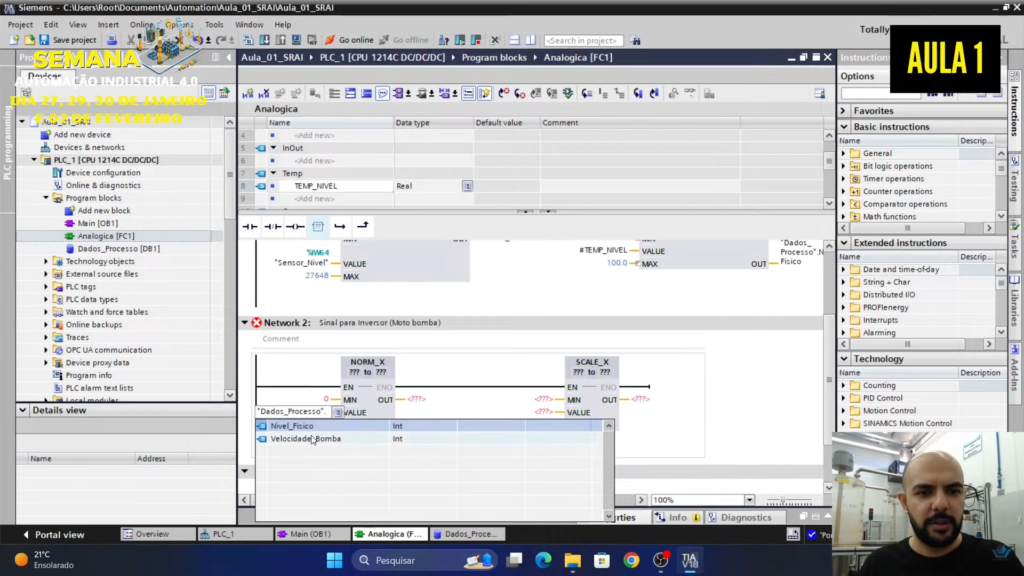Click the data type selector icon for TEMP_NIVEL

coord(467,186)
